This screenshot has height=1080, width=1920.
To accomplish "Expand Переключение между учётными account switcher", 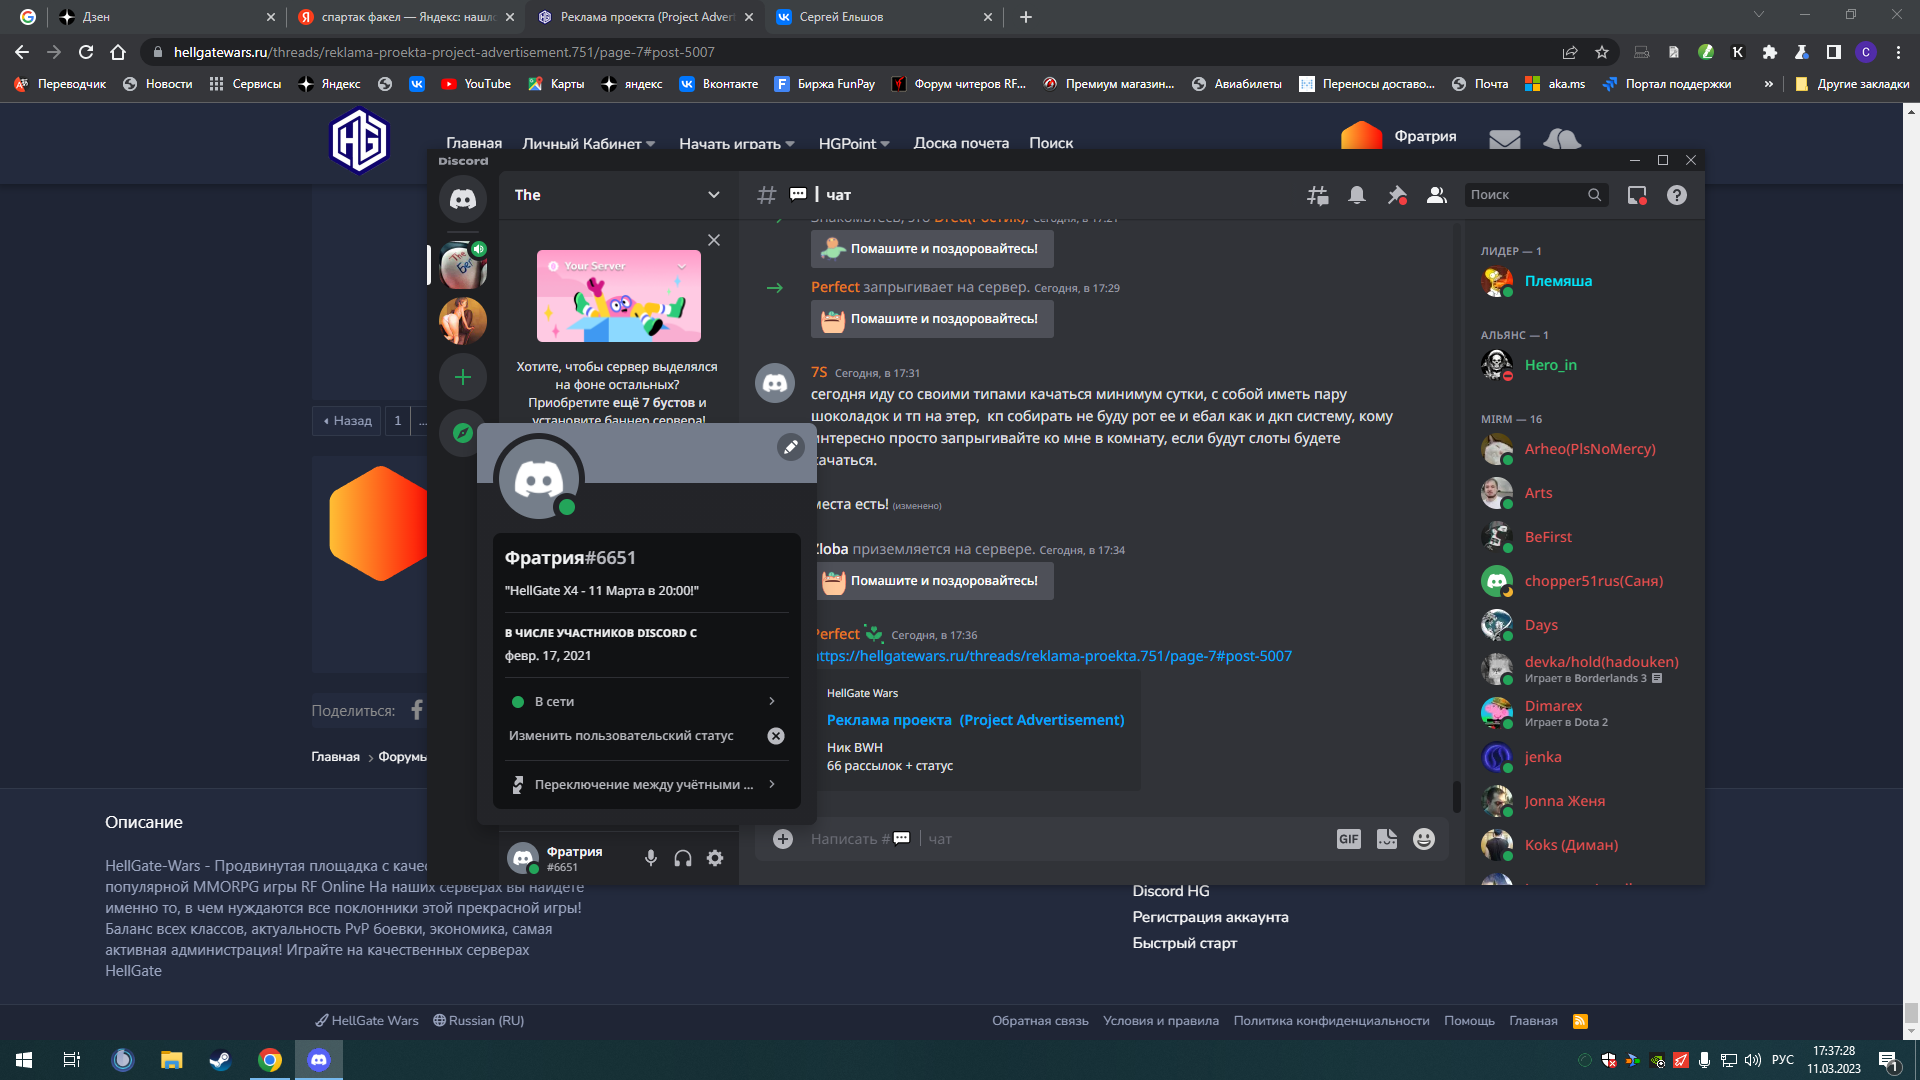I will point(646,784).
